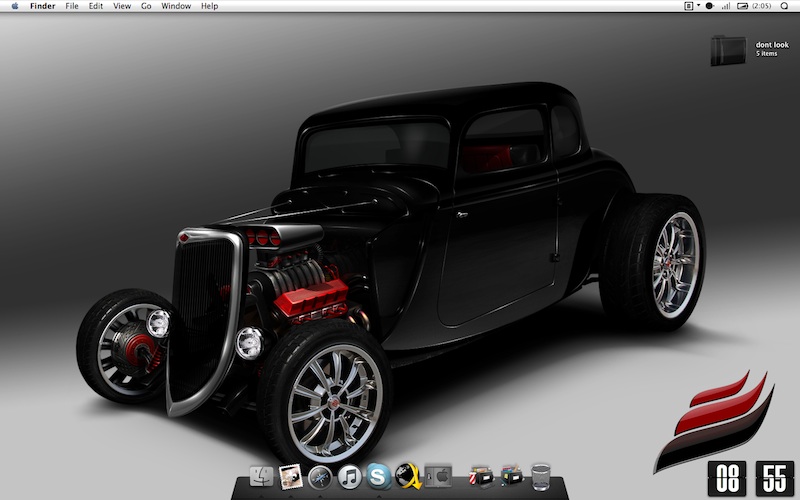The image size is (800, 500).
Task: Select the 'dont look' desktop folder
Action: (729, 50)
